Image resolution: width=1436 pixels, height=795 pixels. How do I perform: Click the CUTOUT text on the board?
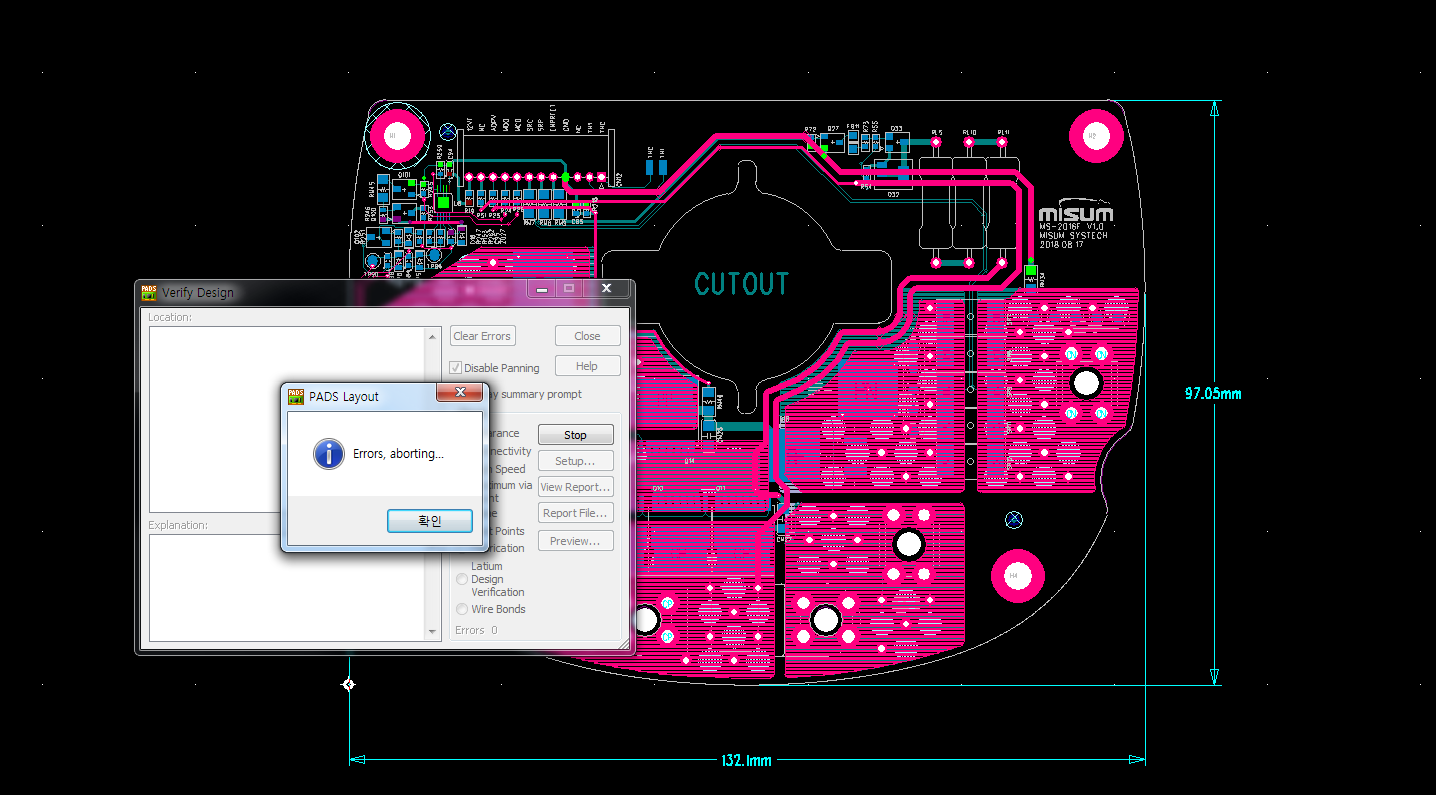click(741, 284)
